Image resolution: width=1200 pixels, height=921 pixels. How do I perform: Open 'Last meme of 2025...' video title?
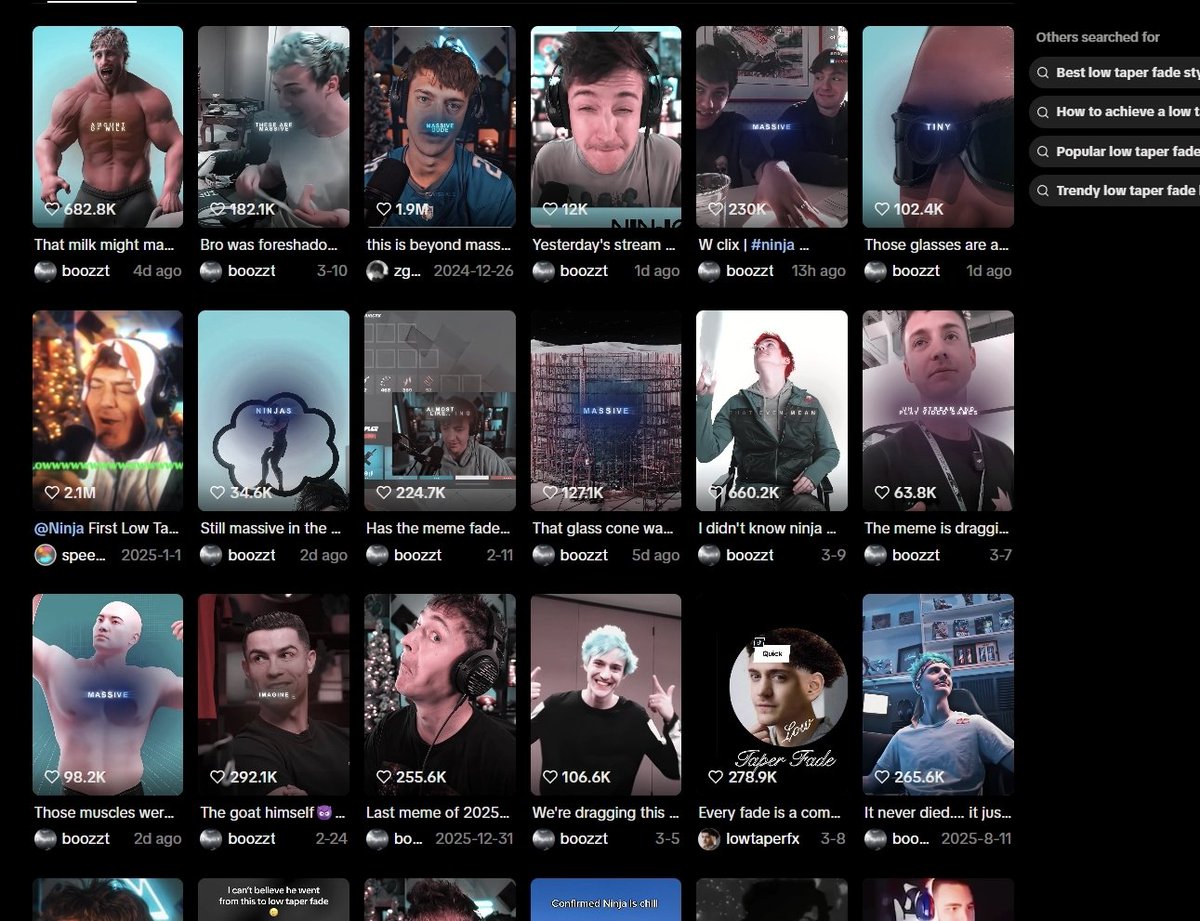438,812
